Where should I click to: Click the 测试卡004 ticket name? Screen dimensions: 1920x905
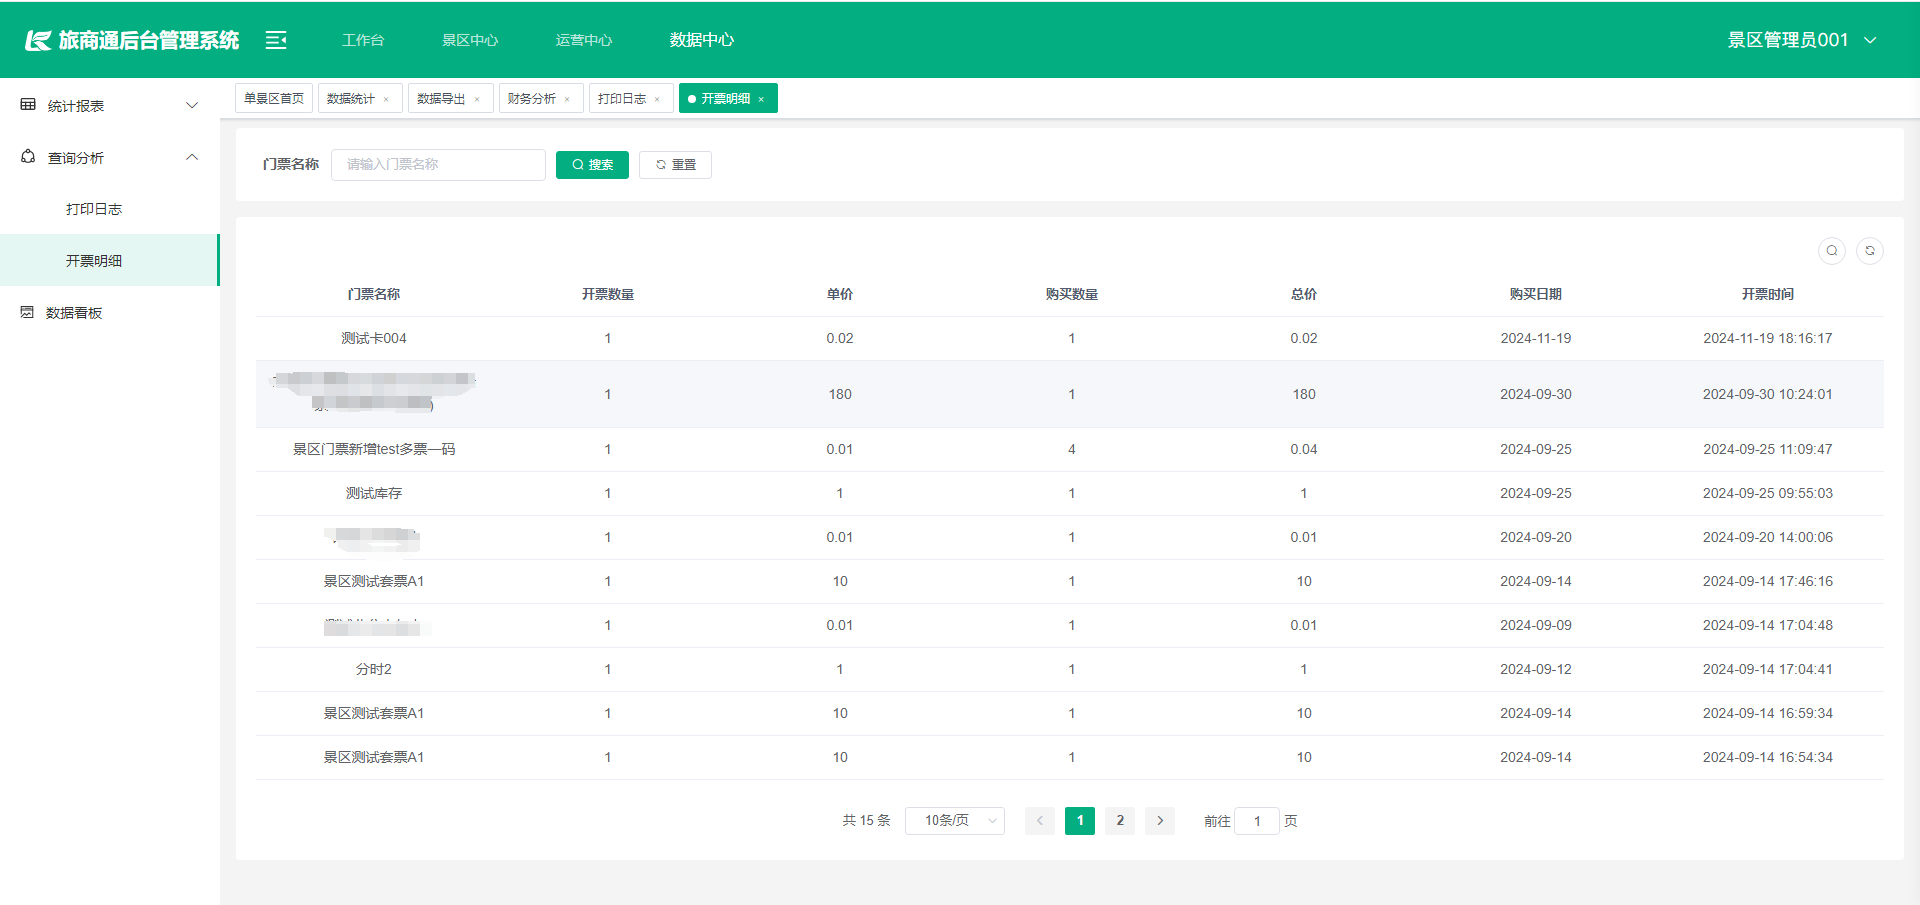(374, 338)
